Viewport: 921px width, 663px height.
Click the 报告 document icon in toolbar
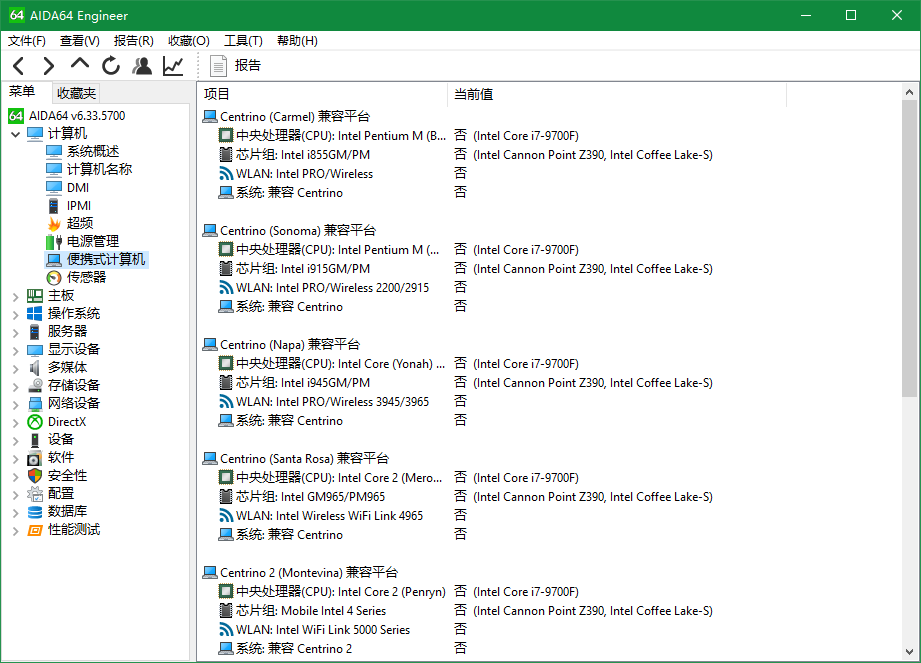coord(218,66)
